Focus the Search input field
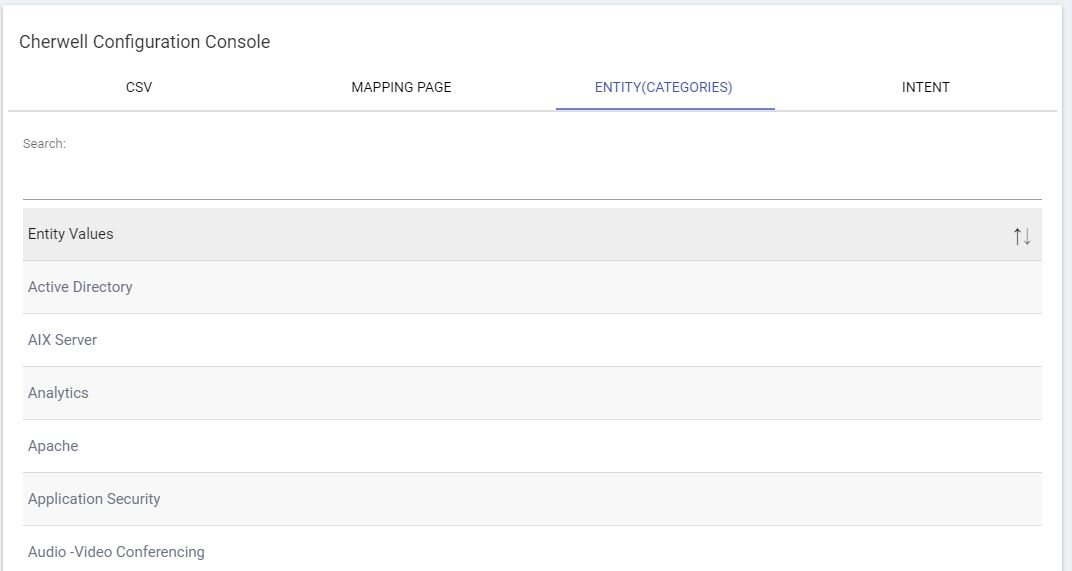The image size is (1072, 571). [531, 180]
